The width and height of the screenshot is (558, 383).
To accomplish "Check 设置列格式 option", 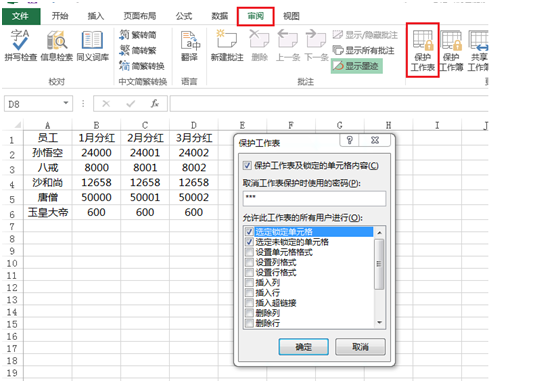I will 249,262.
